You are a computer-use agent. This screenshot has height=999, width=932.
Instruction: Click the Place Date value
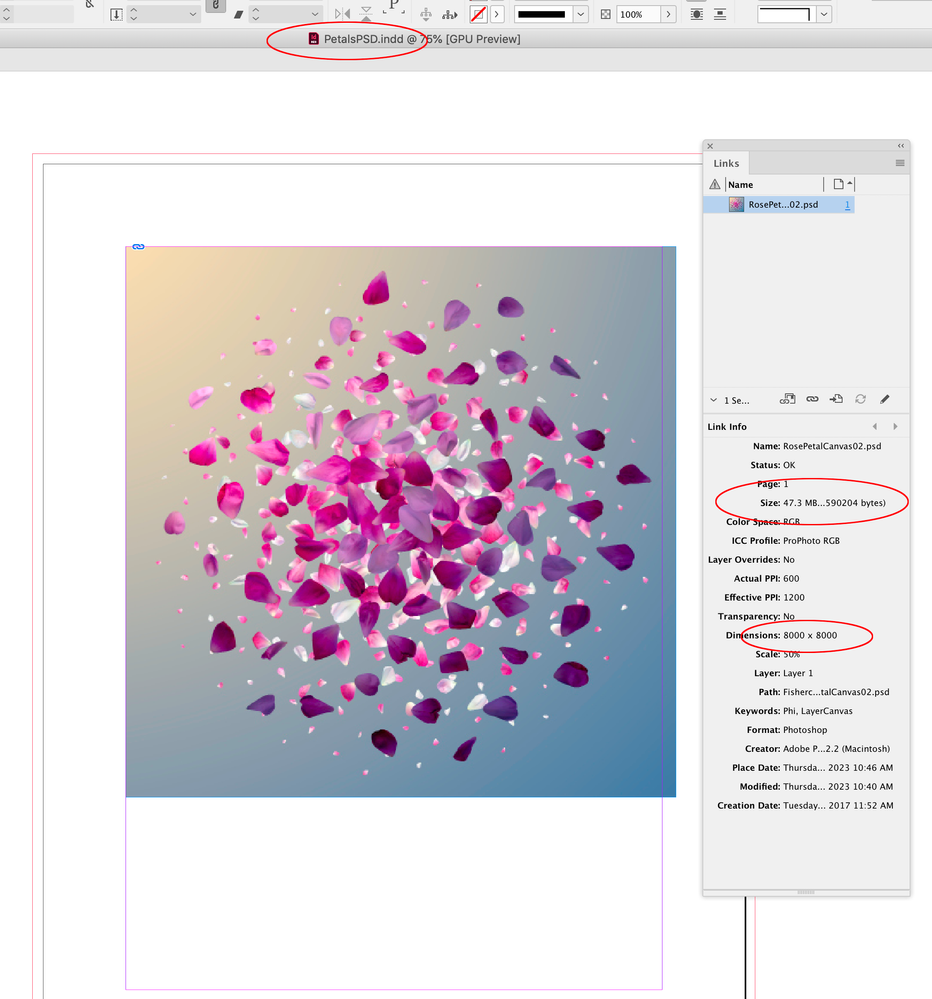click(x=838, y=768)
